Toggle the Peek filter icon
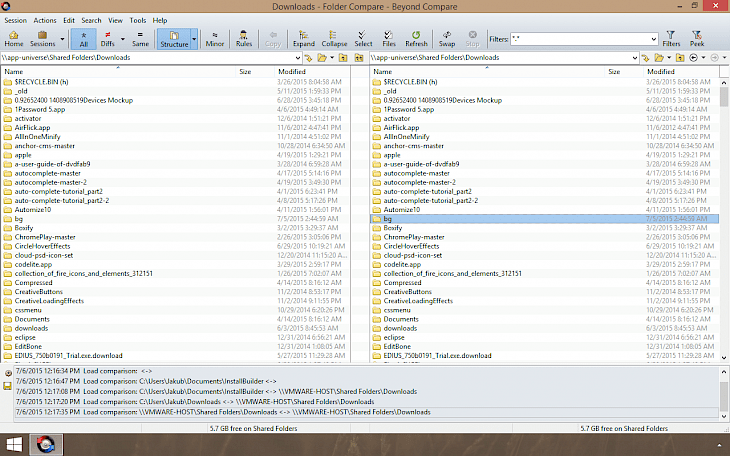Viewport: 730px width, 456px height. pos(697,39)
